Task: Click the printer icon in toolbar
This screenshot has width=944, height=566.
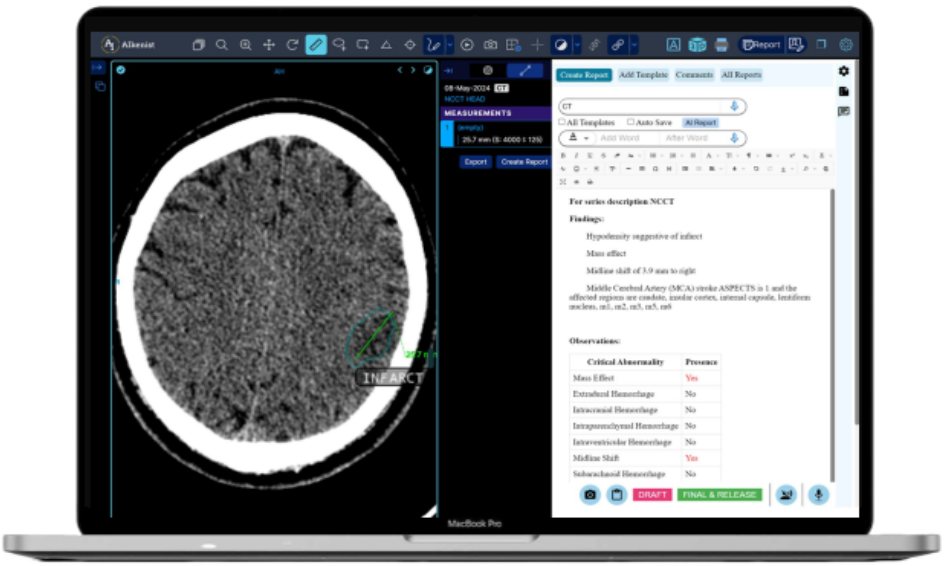Action: (x=721, y=45)
